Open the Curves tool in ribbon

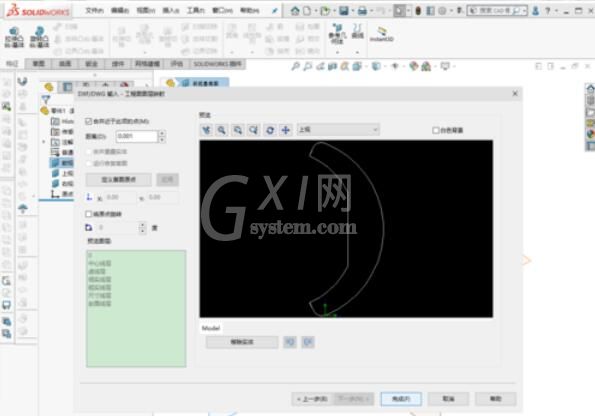pyautogui.click(x=357, y=31)
